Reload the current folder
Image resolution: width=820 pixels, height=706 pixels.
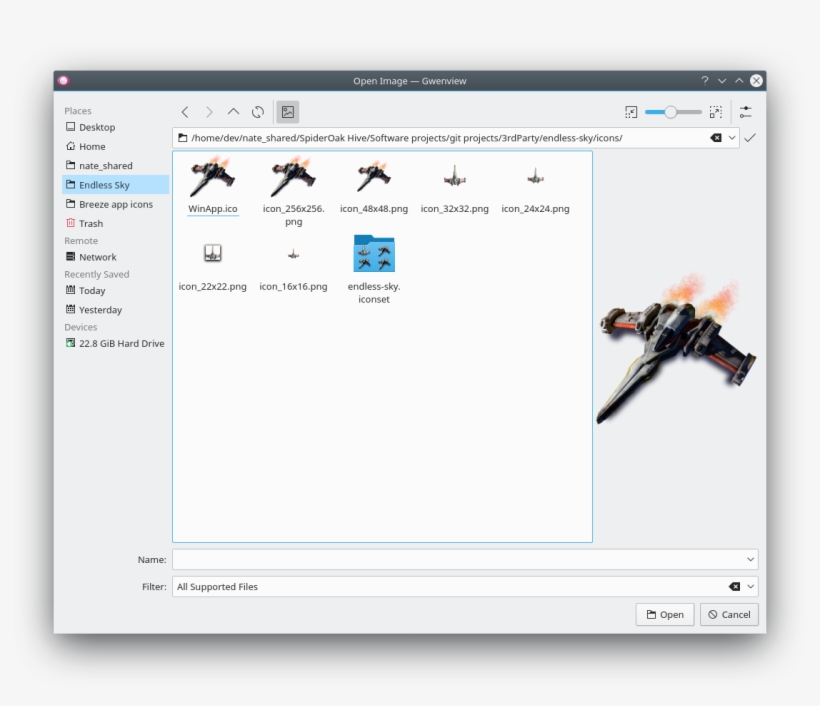[x=258, y=112]
